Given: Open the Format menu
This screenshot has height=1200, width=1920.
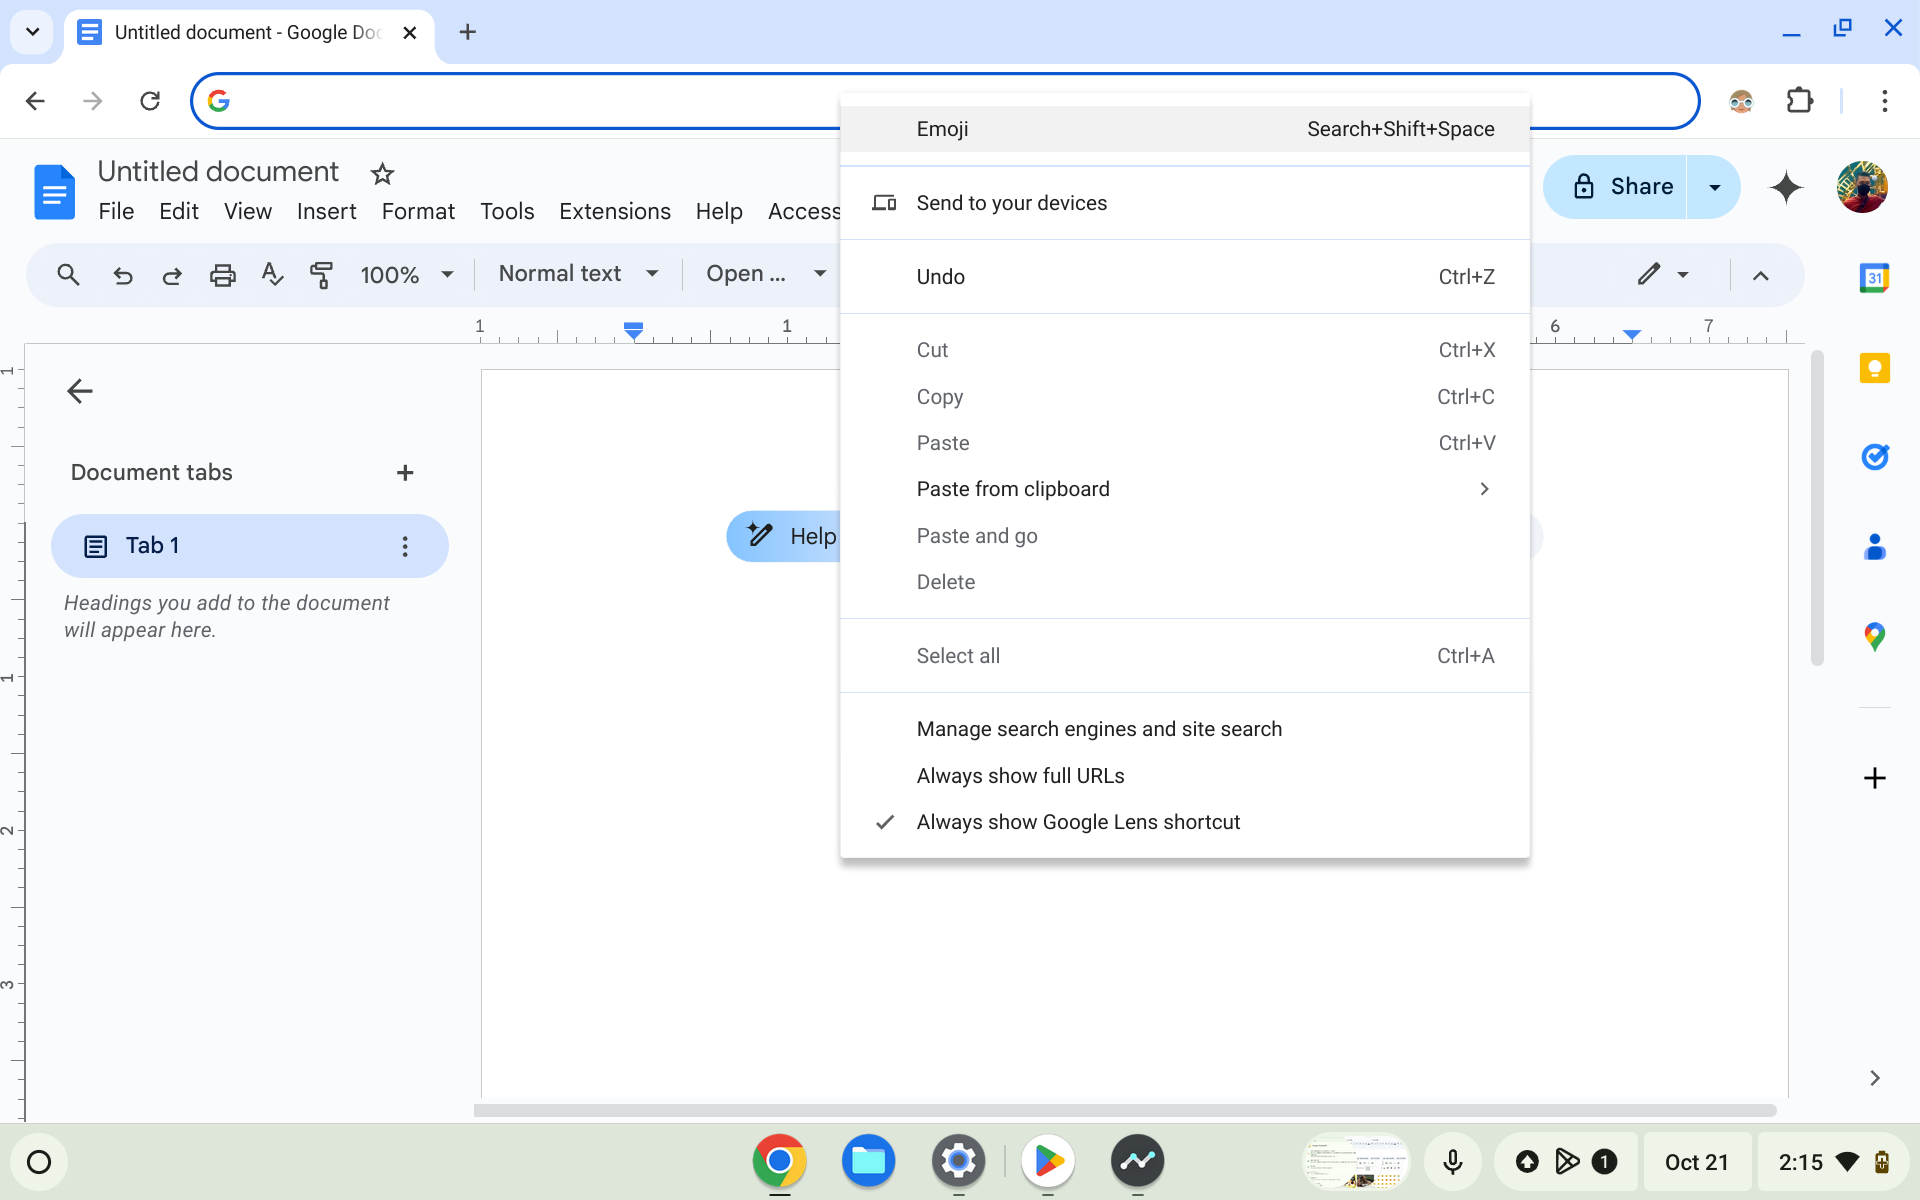Looking at the screenshot, I should (x=418, y=211).
